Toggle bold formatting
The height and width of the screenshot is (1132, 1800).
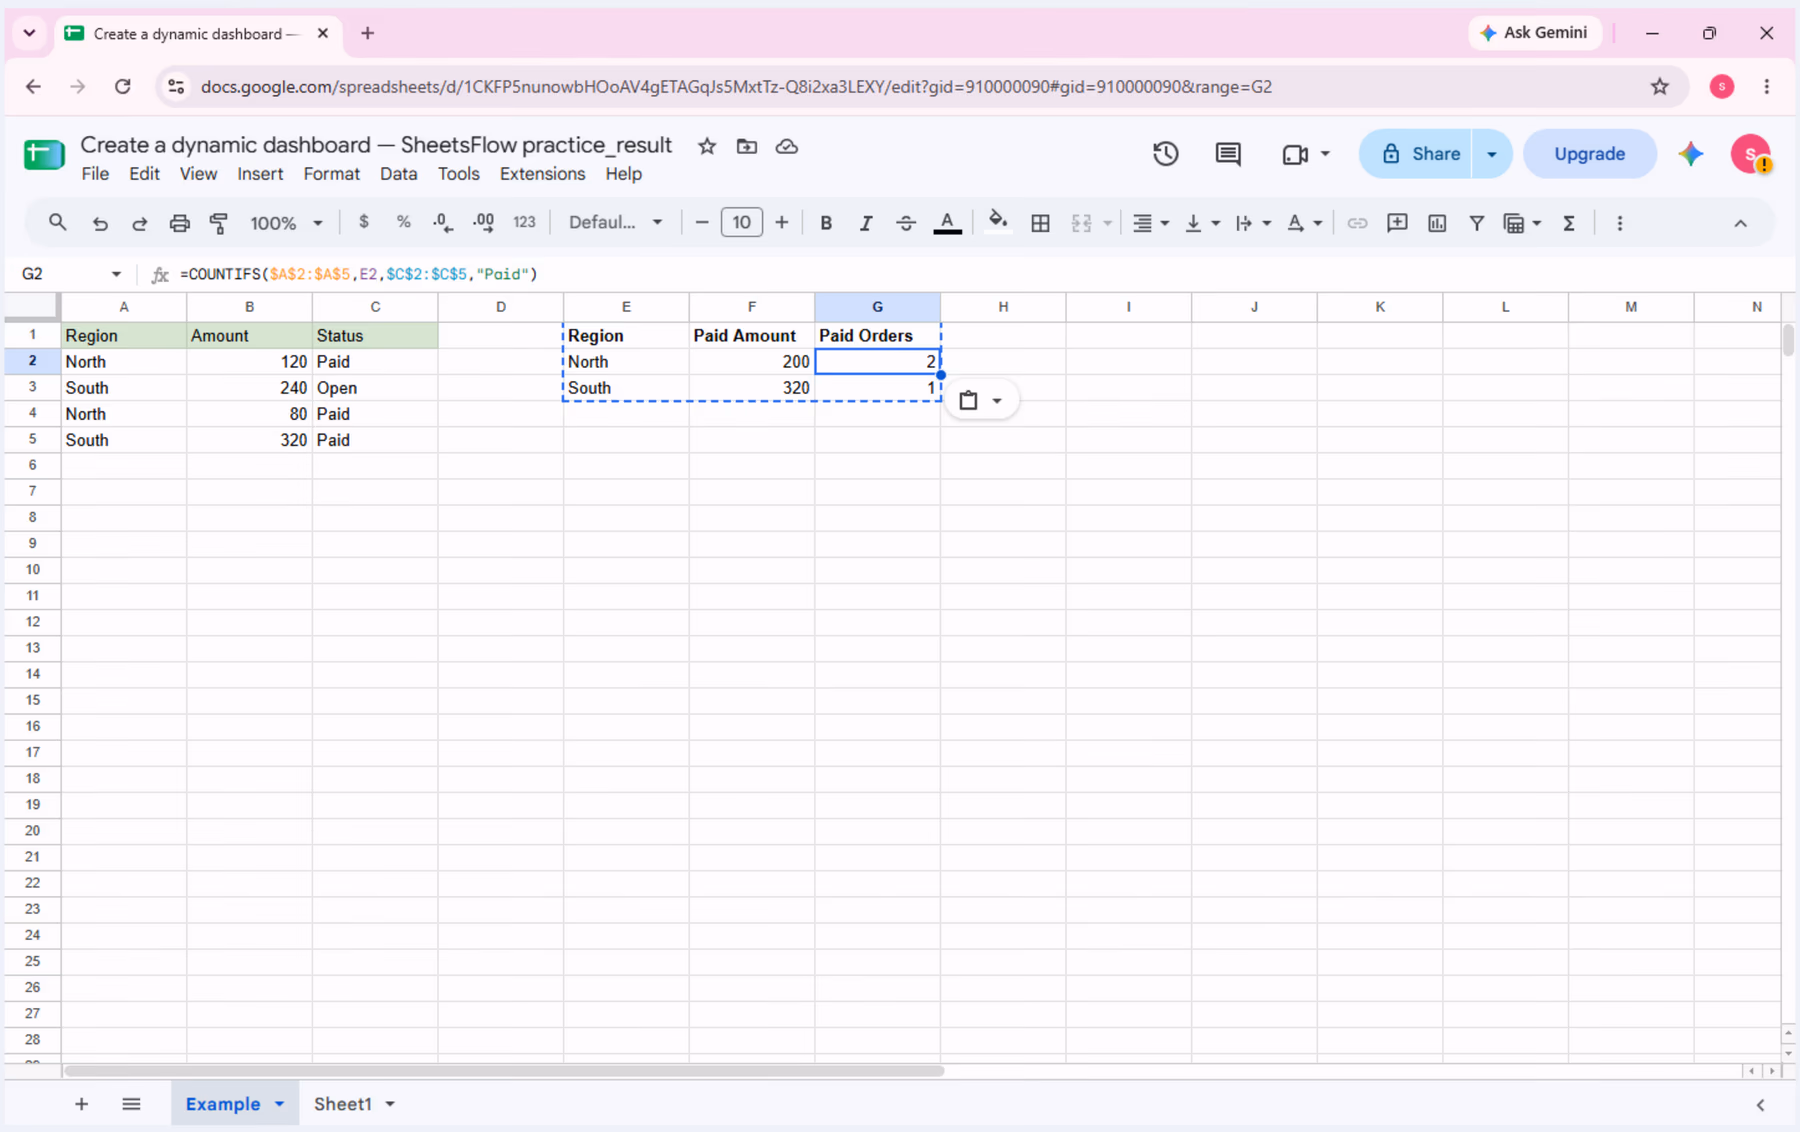[826, 223]
